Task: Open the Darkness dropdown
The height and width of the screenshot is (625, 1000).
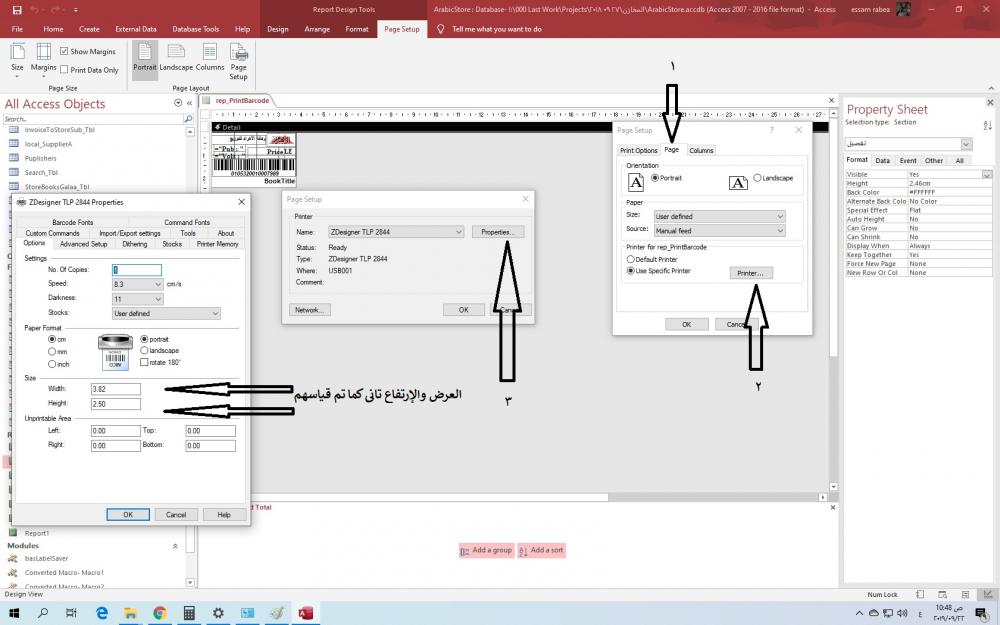Action: (x=158, y=298)
